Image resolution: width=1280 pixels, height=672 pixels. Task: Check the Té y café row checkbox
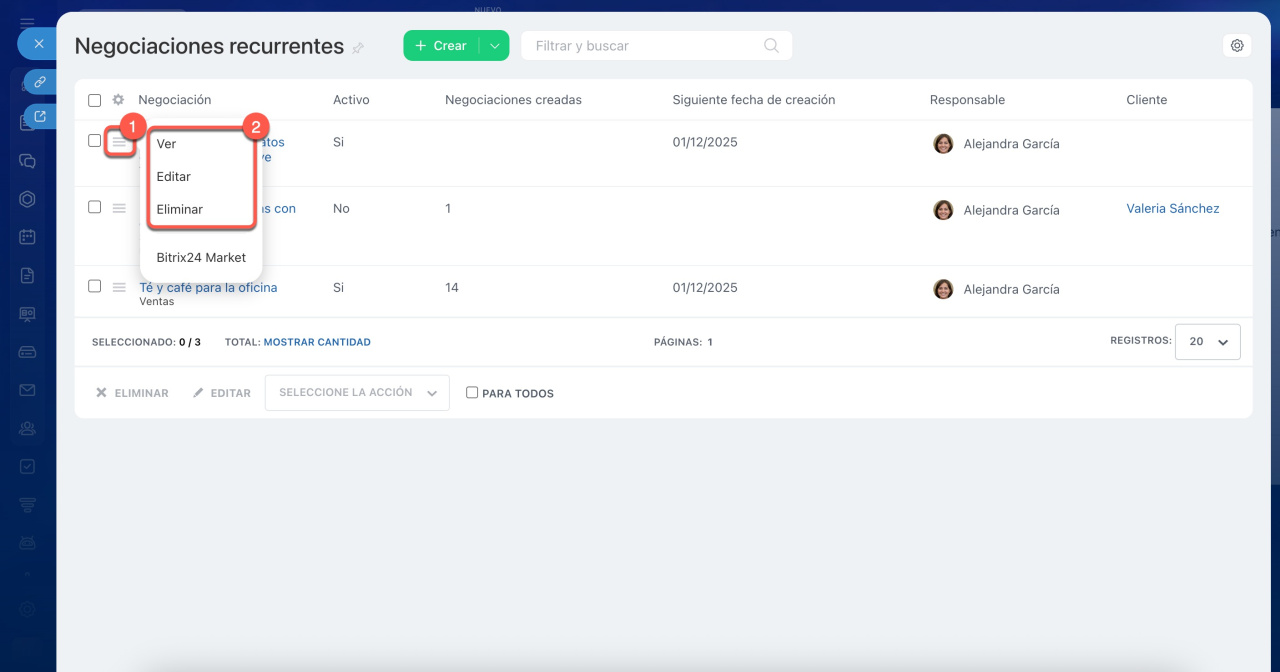95,286
